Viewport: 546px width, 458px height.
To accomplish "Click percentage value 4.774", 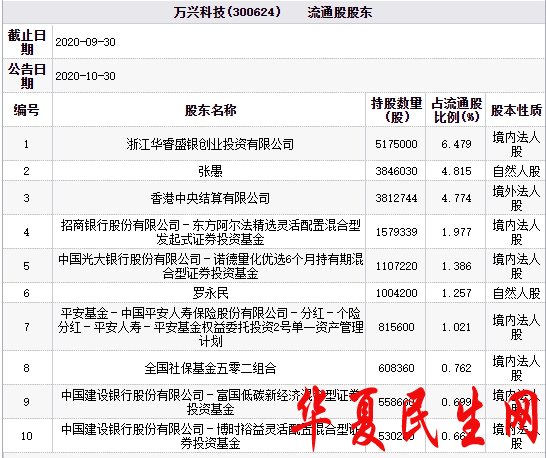I will 457,198.
